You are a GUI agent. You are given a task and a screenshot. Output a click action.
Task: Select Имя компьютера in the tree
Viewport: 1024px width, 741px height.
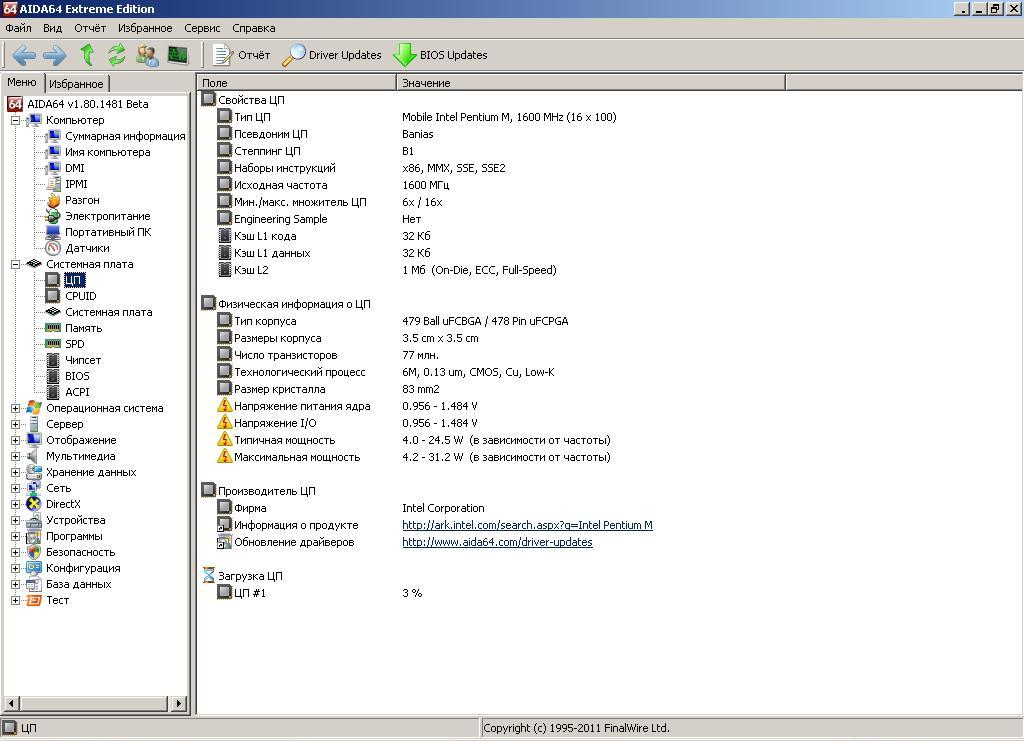107,152
